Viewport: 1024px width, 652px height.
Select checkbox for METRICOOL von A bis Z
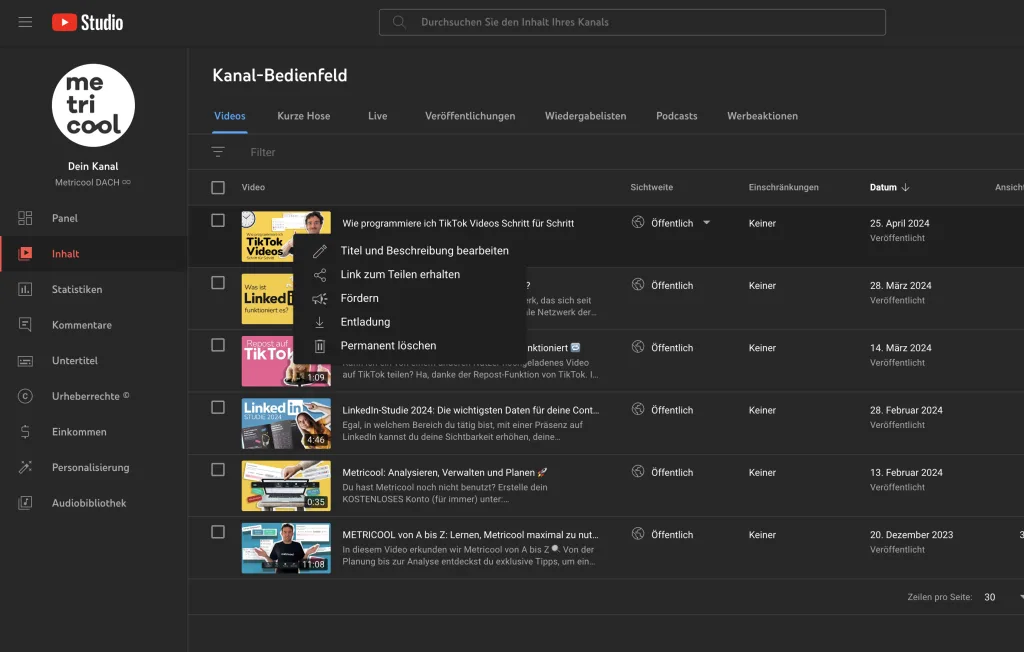[218, 532]
